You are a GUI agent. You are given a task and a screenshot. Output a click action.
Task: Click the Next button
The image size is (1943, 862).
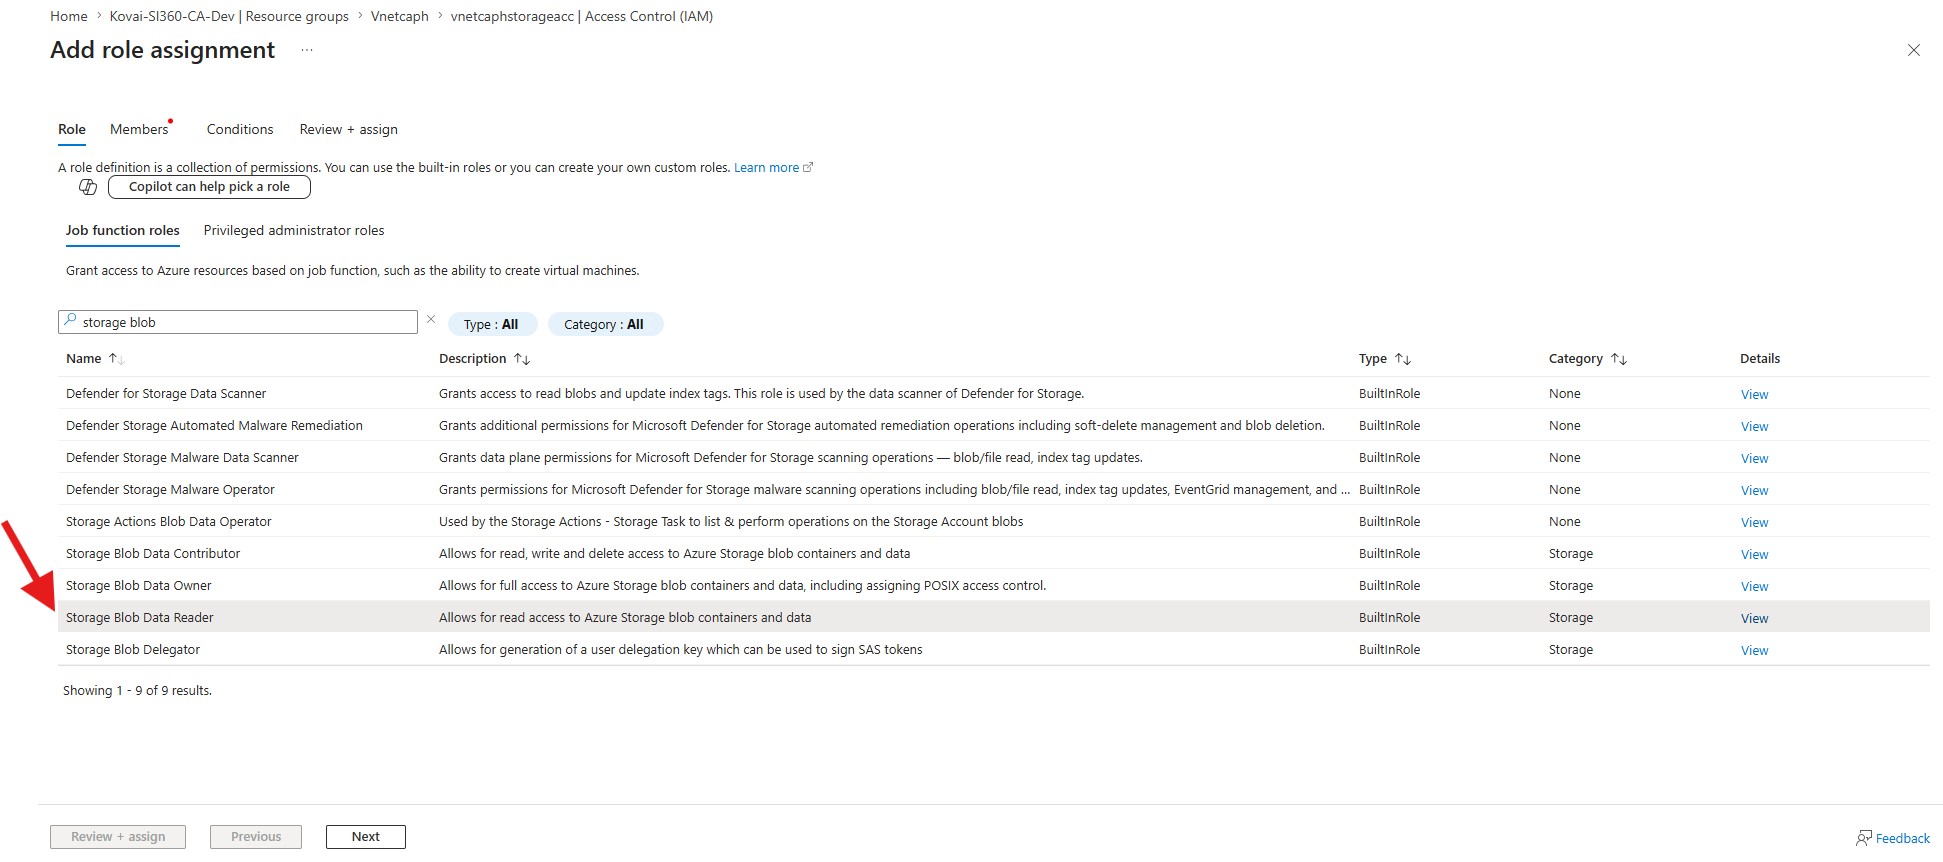click(x=366, y=837)
